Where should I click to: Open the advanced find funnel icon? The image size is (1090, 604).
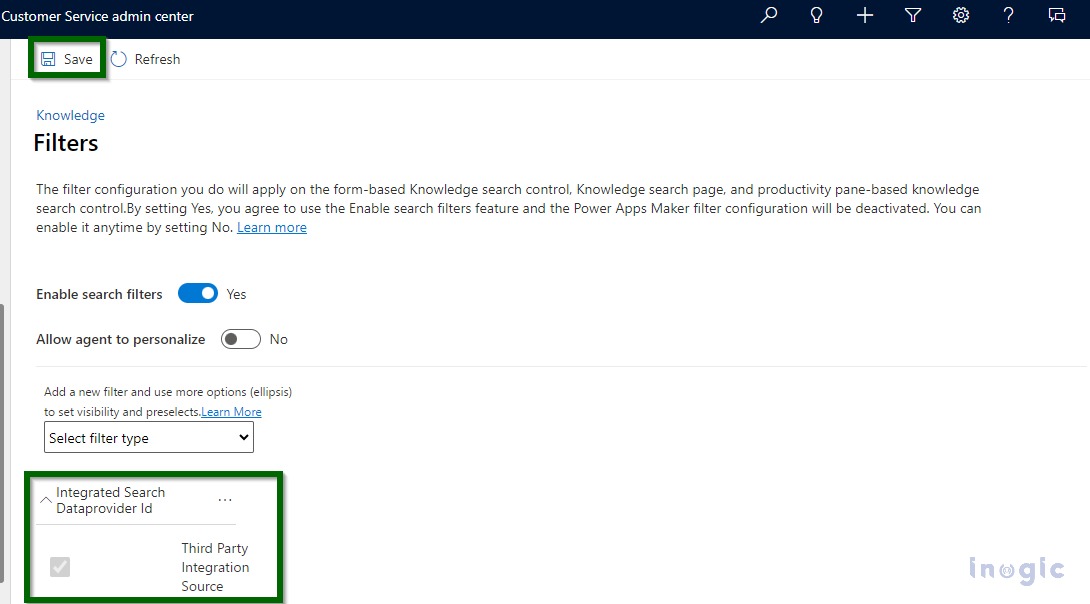[913, 15]
